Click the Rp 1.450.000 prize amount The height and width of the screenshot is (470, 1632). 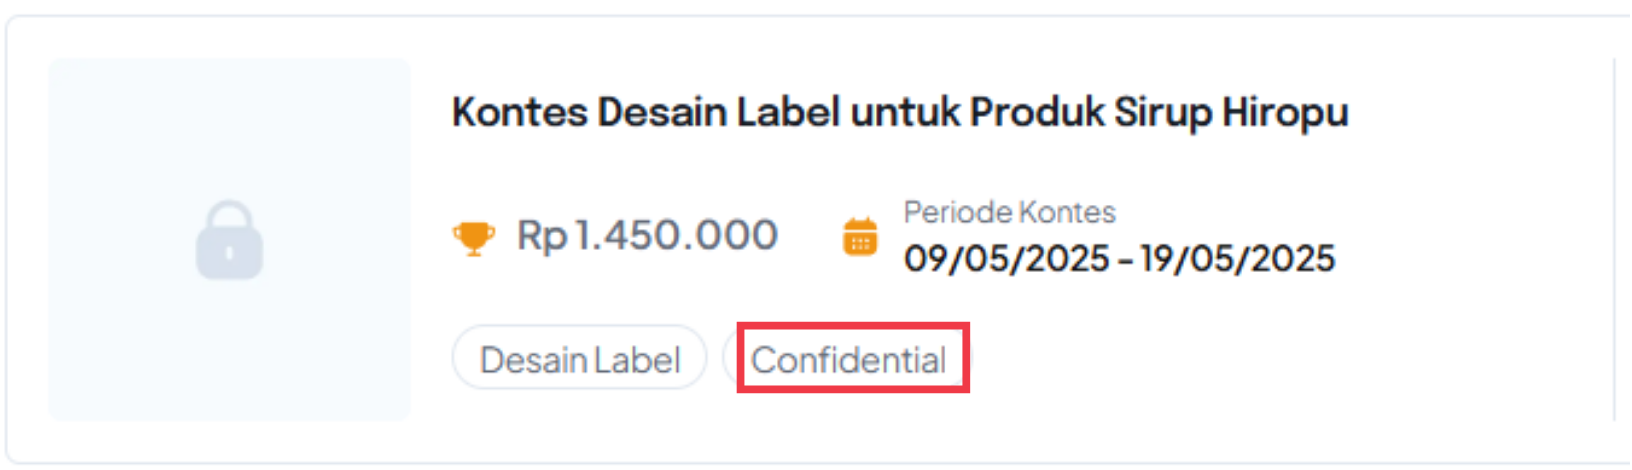click(647, 236)
